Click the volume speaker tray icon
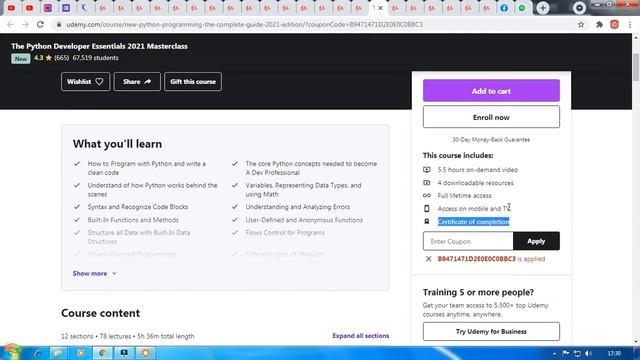Viewport: 640px width, 360px height. 588,353
